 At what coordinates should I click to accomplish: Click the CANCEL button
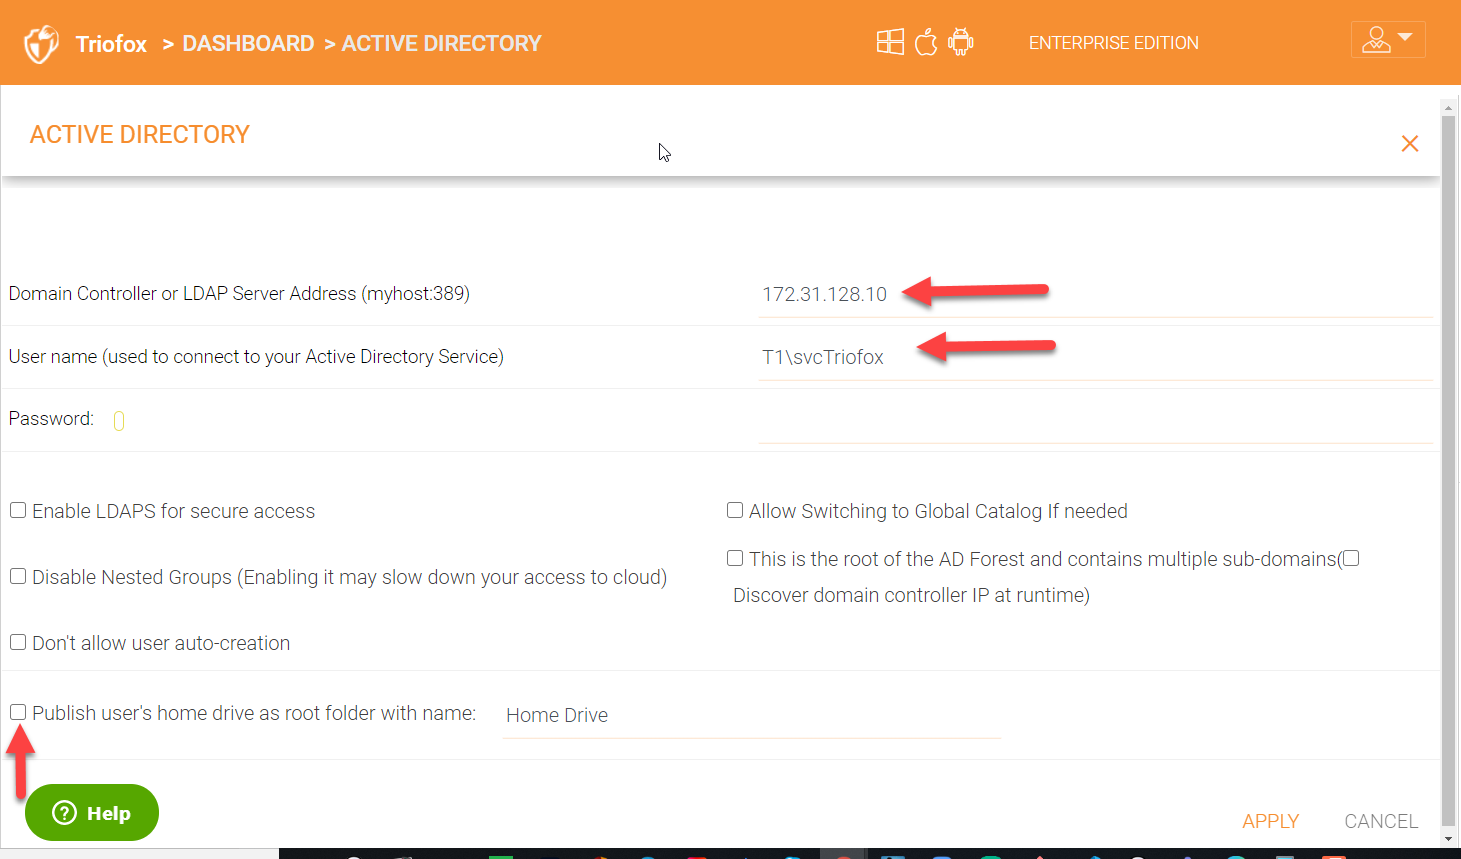click(x=1381, y=821)
